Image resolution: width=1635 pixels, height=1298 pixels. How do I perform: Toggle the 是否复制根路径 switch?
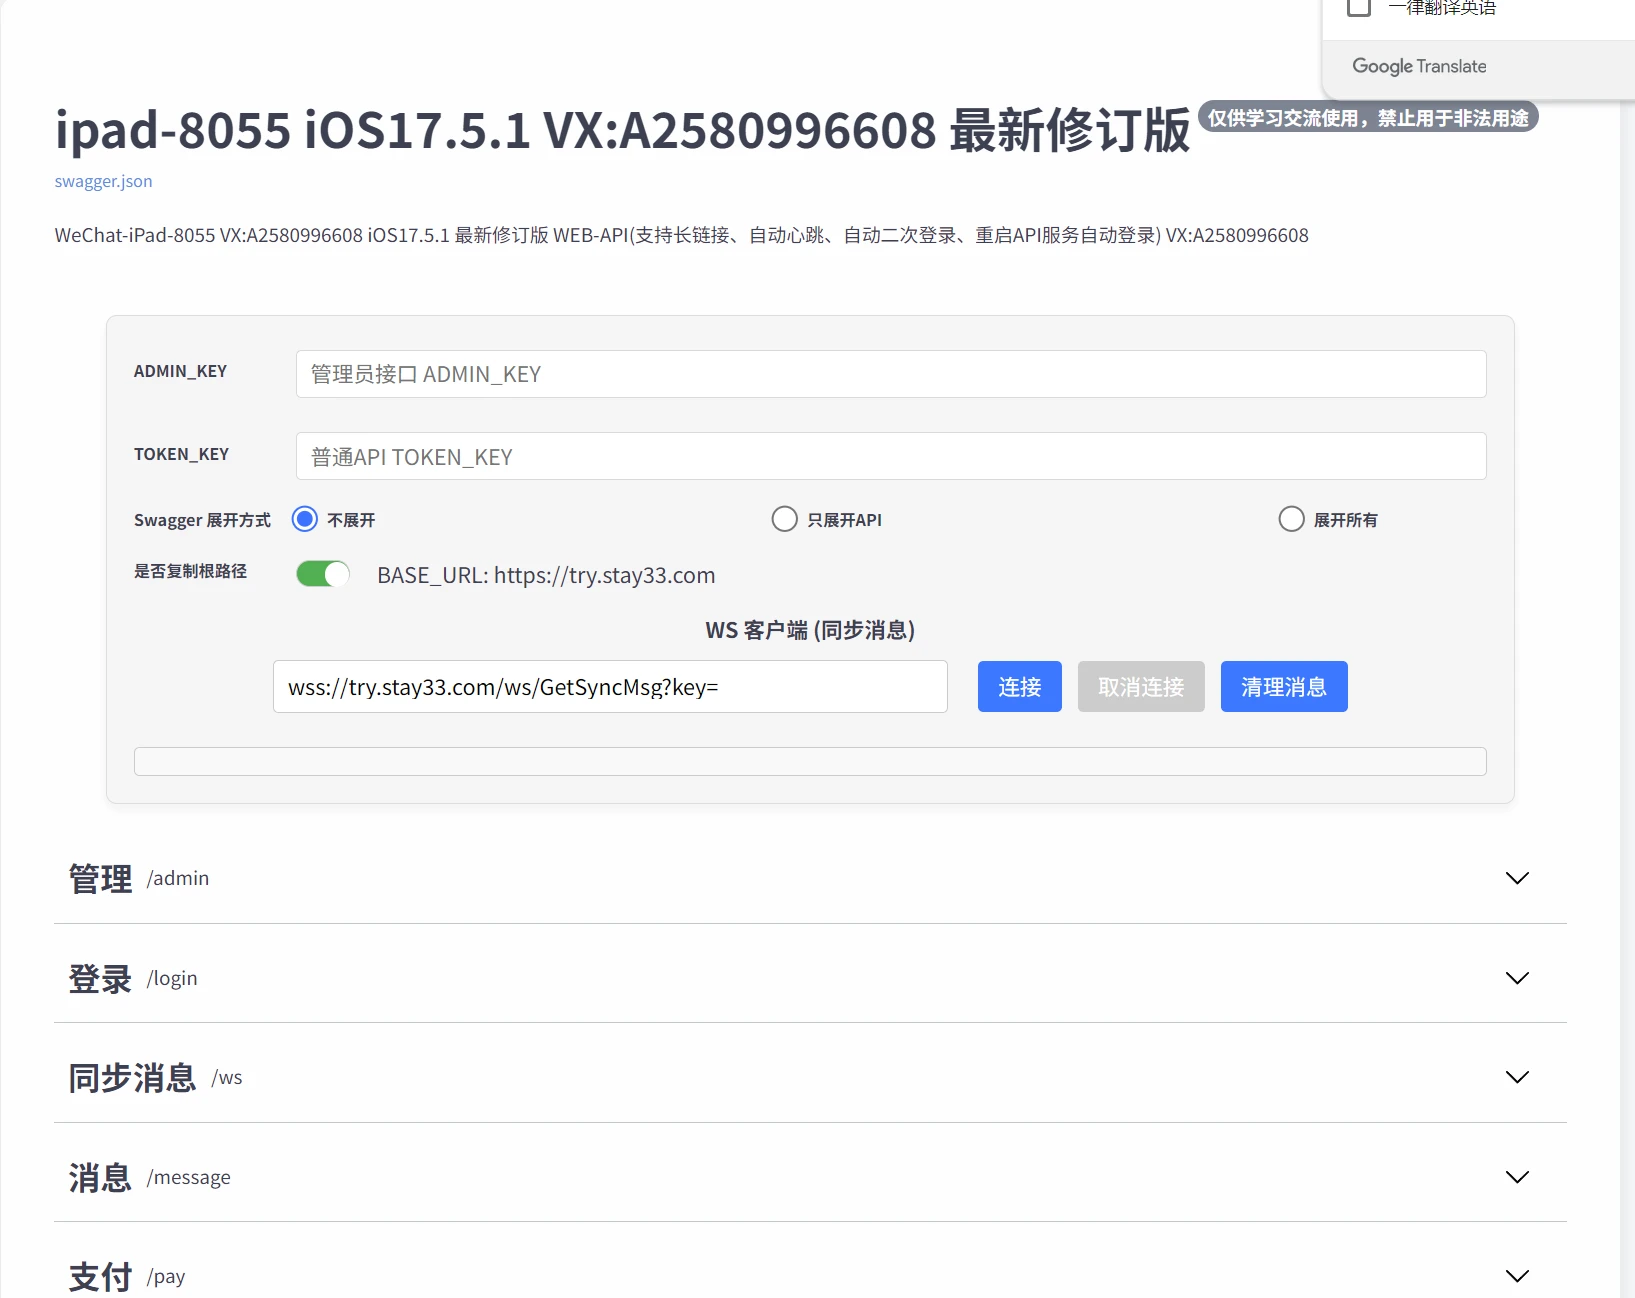323,574
